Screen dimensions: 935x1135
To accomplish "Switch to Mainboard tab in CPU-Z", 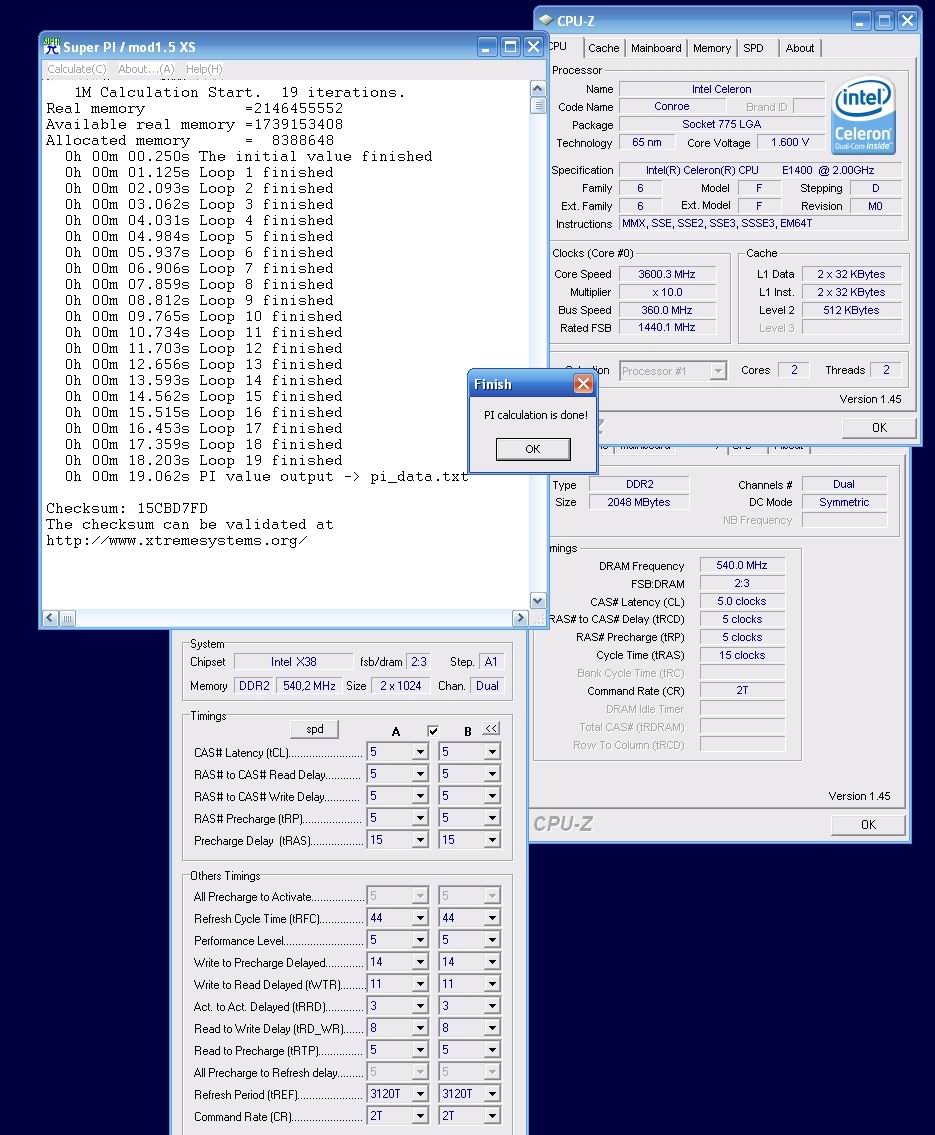I will (x=656, y=48).
